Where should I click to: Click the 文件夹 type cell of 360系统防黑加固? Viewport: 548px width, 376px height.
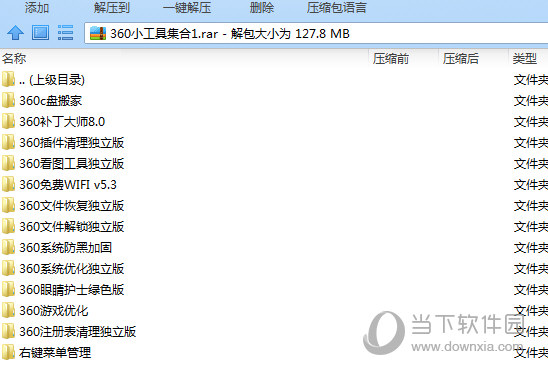[531, 248]
